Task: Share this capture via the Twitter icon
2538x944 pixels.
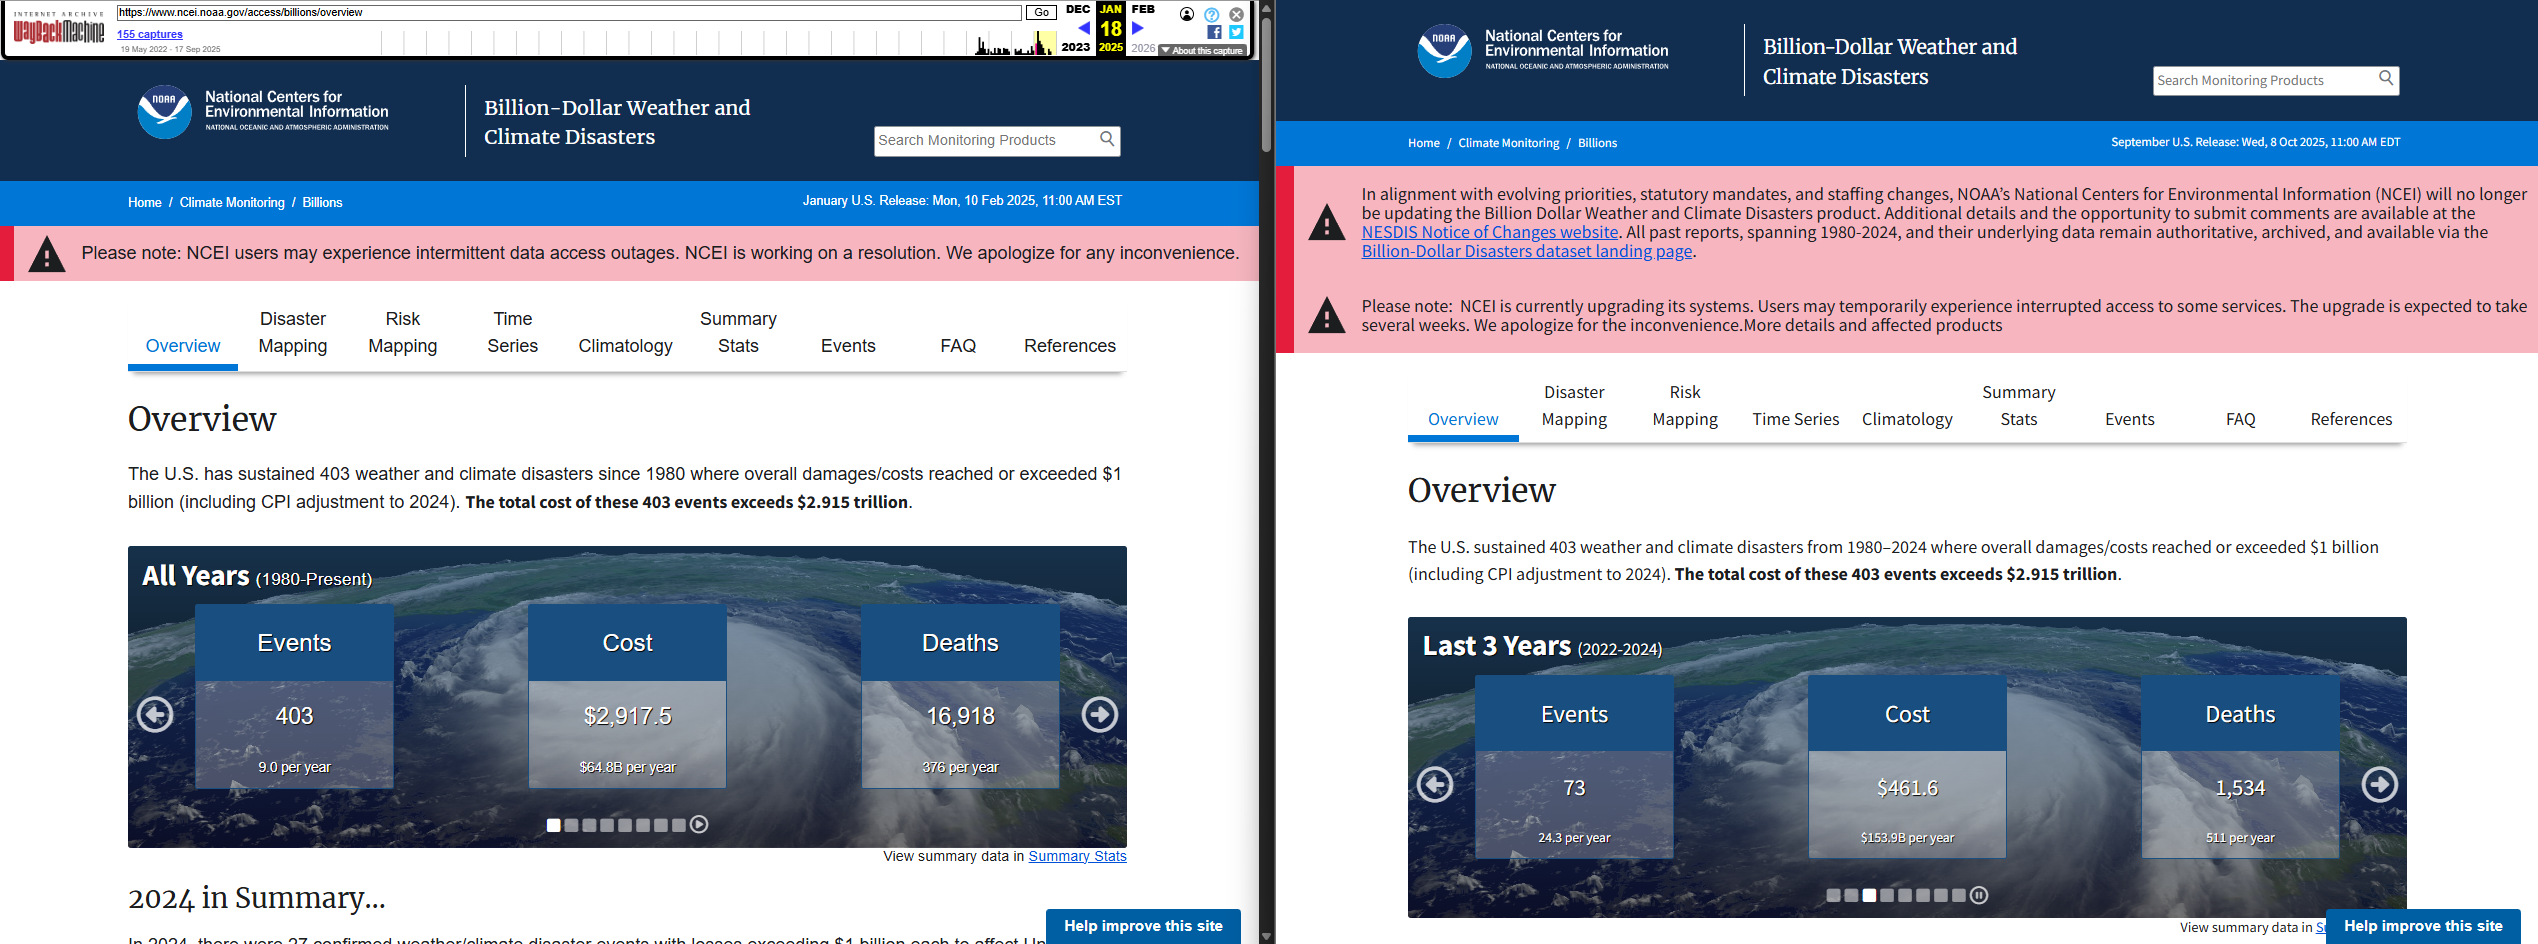Action: pos(1236,32)
